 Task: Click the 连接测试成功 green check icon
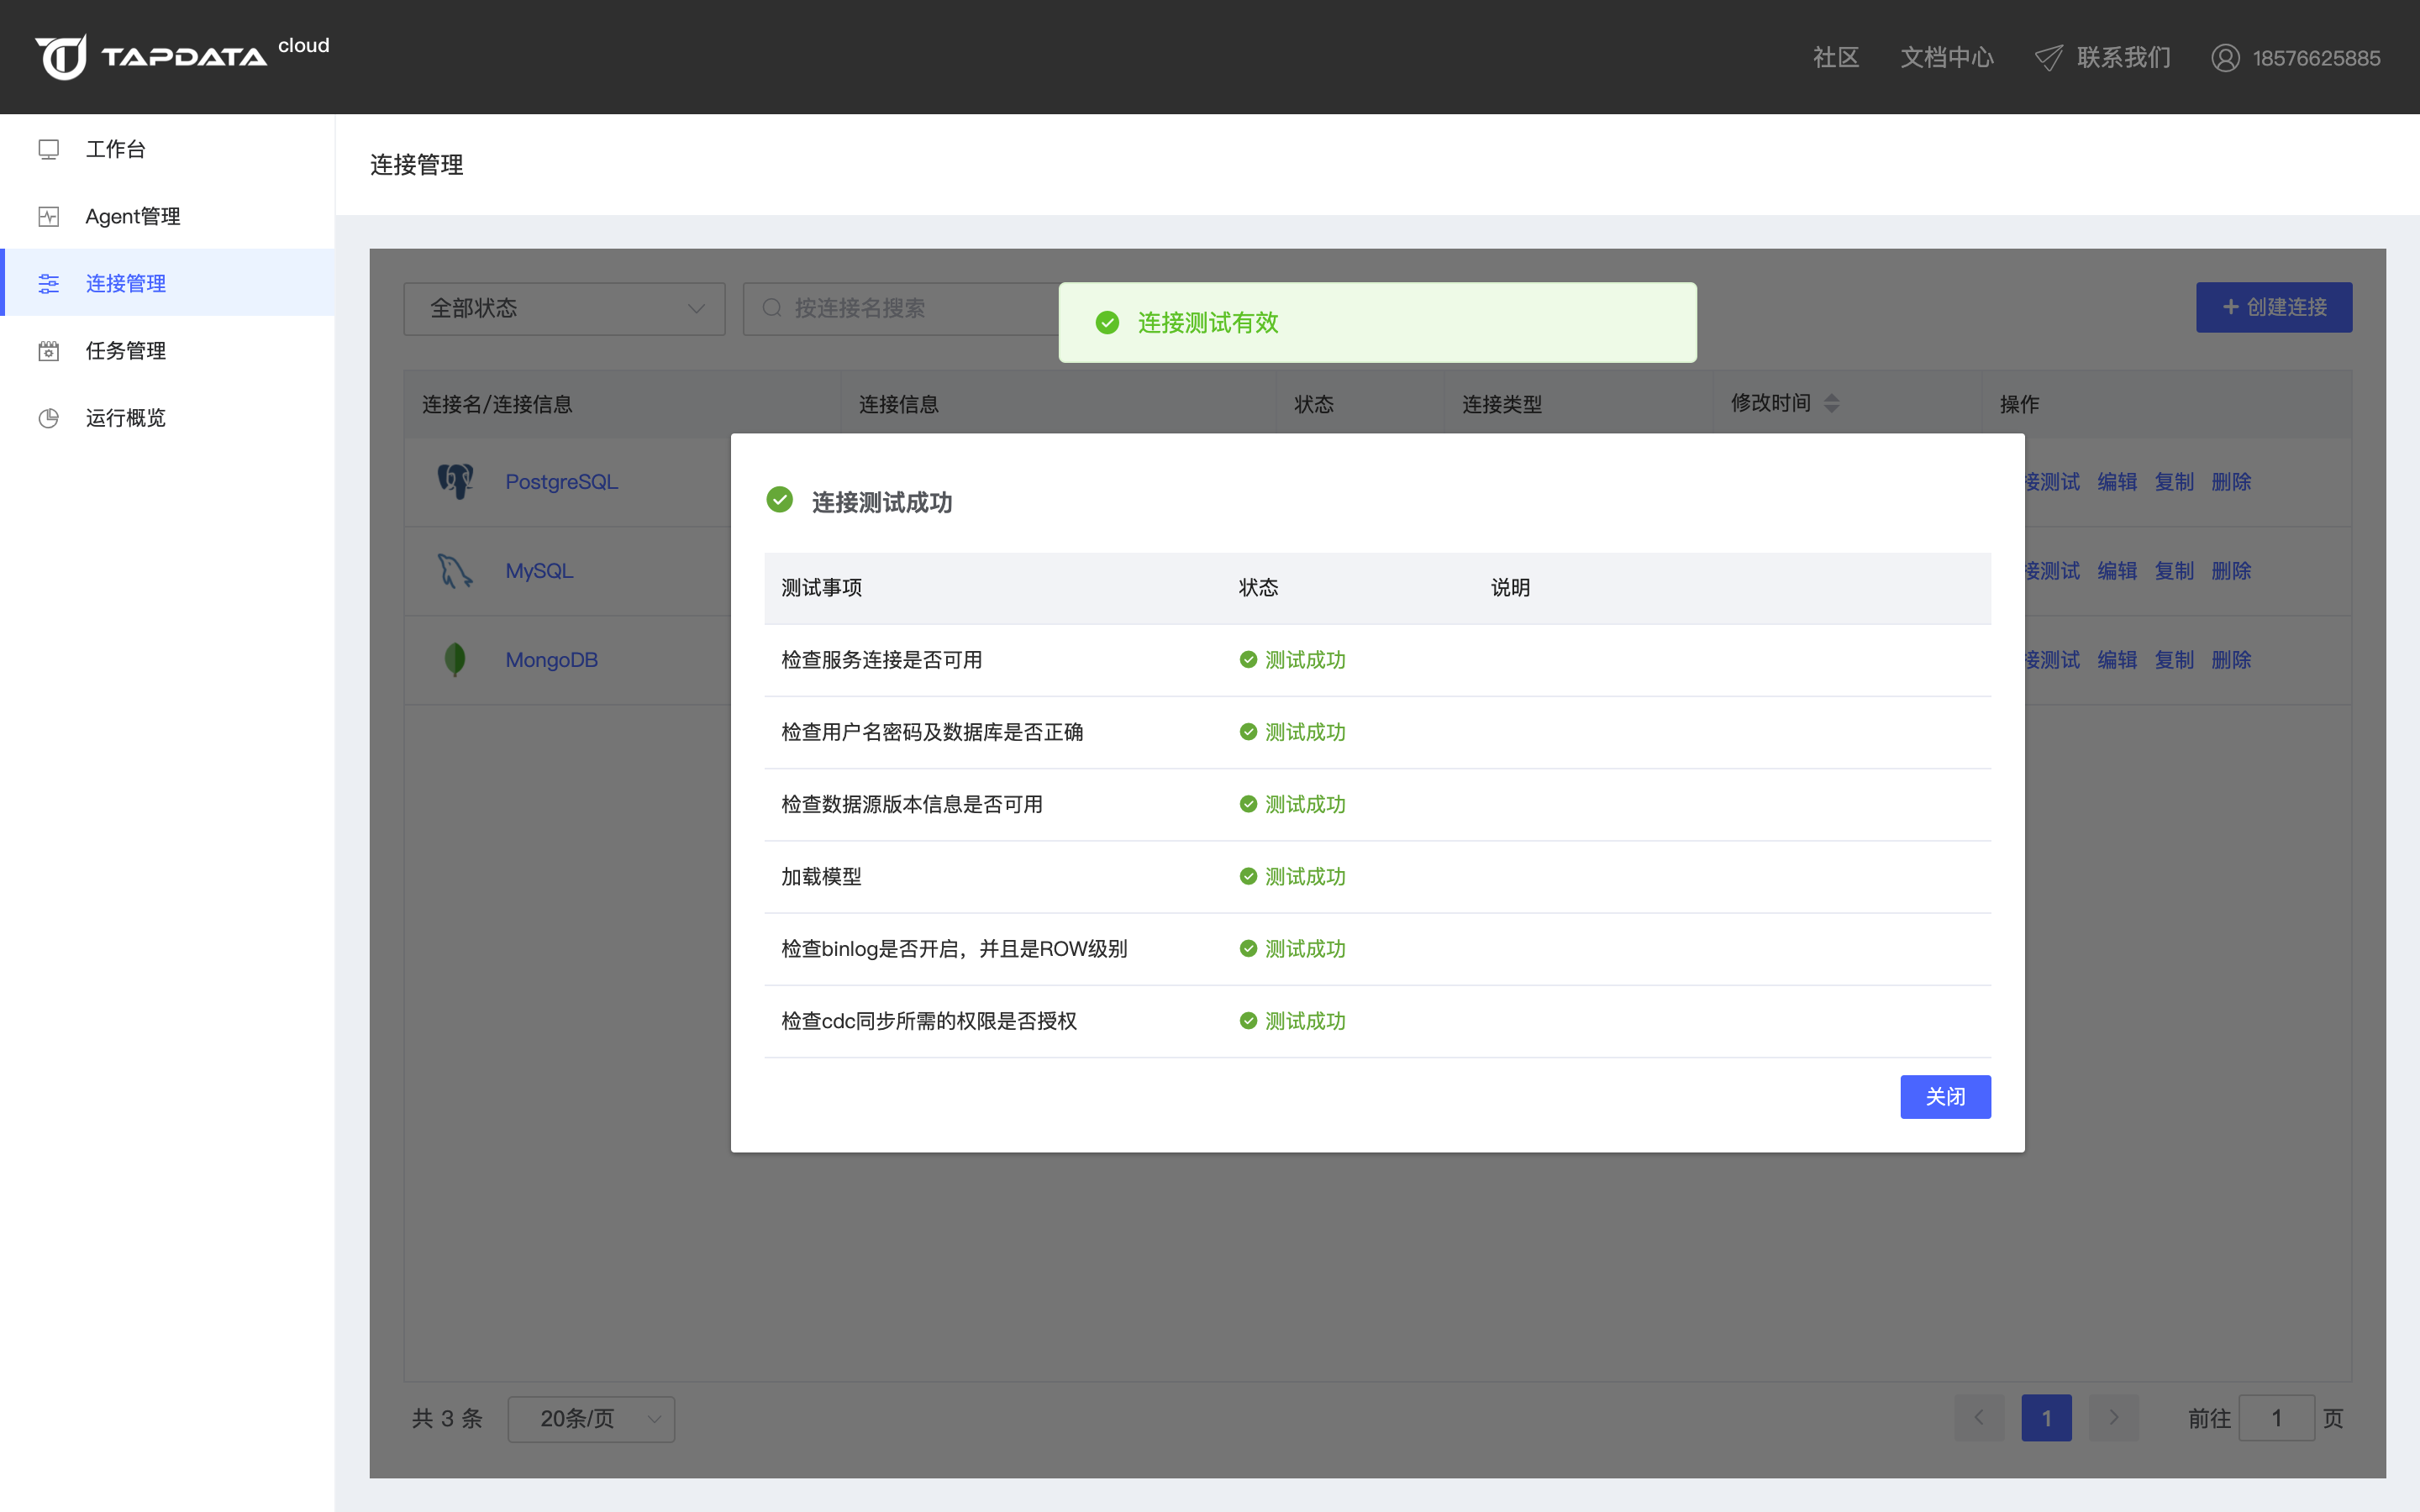pyautogui.click(x=779, y=499)
